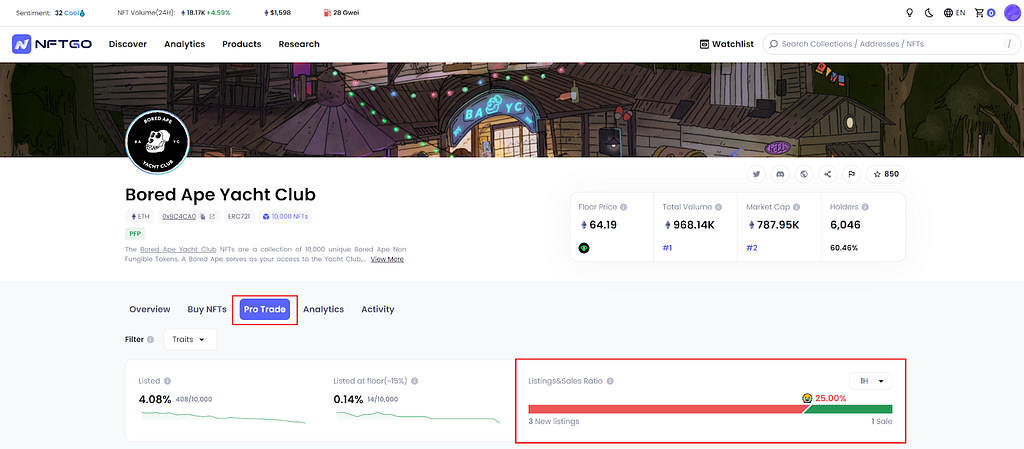The width and height of the screenshot is (1024, 449).
Task: Click the Sentiment 32 Cool indicator
Action: tap(50, 12)
